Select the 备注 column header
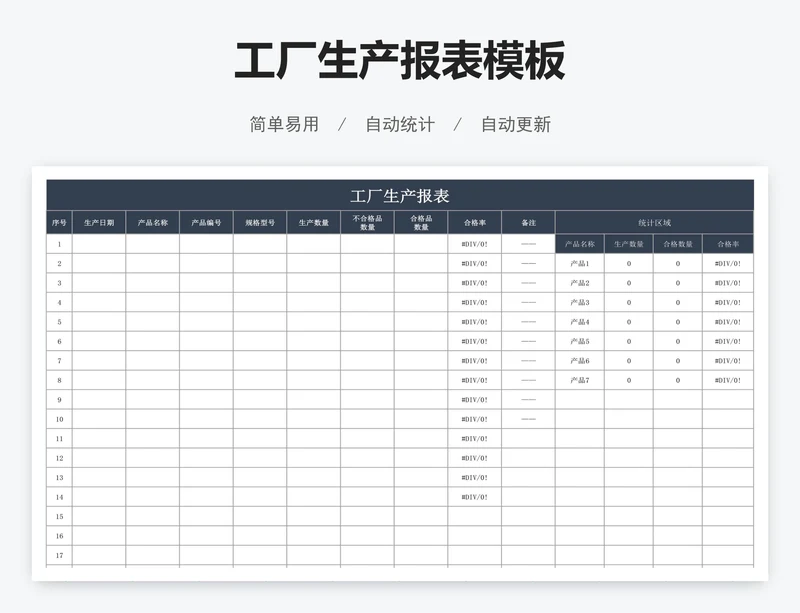Image resolution: width=800 pixels, height=613 pixels. coord(529,223)
